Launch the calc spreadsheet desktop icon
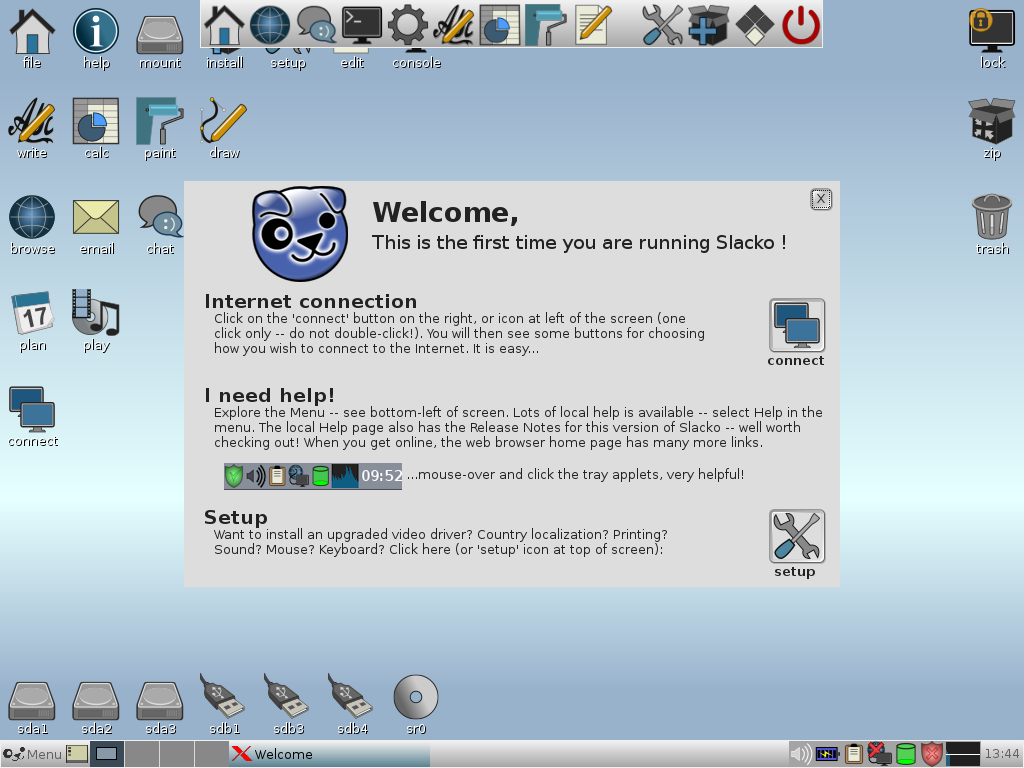Viewport: 1024px width, 768px height. pyautogui.click(x=96, y=129)
